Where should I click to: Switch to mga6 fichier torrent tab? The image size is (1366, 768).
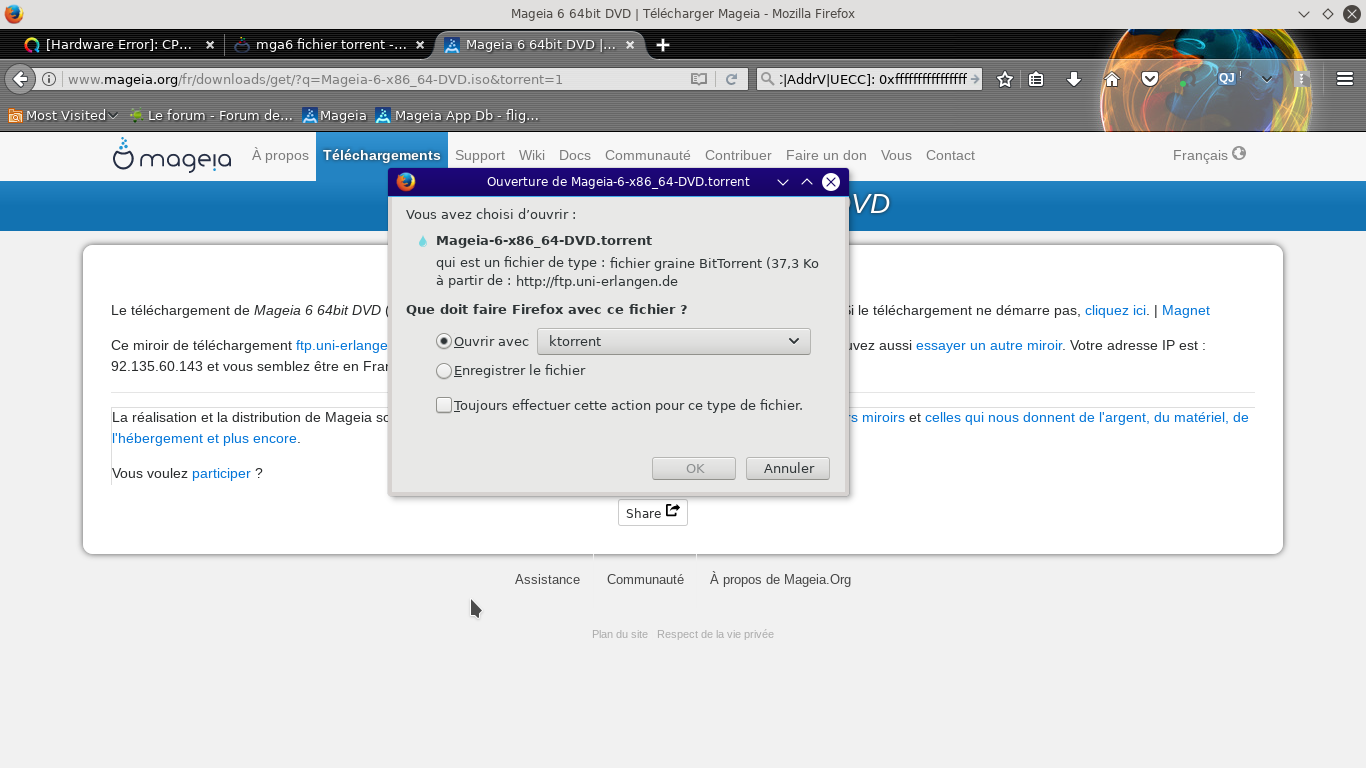[329, 45]
